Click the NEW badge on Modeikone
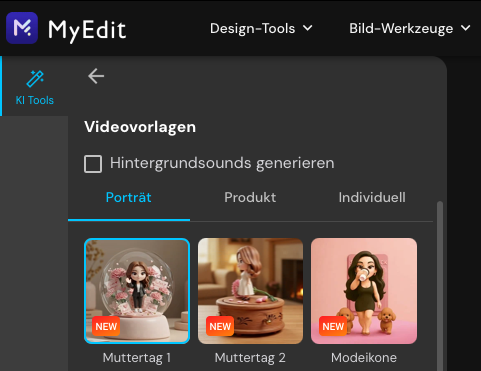The height and width of the screenshot is (371, 481). tap(333, 326)
